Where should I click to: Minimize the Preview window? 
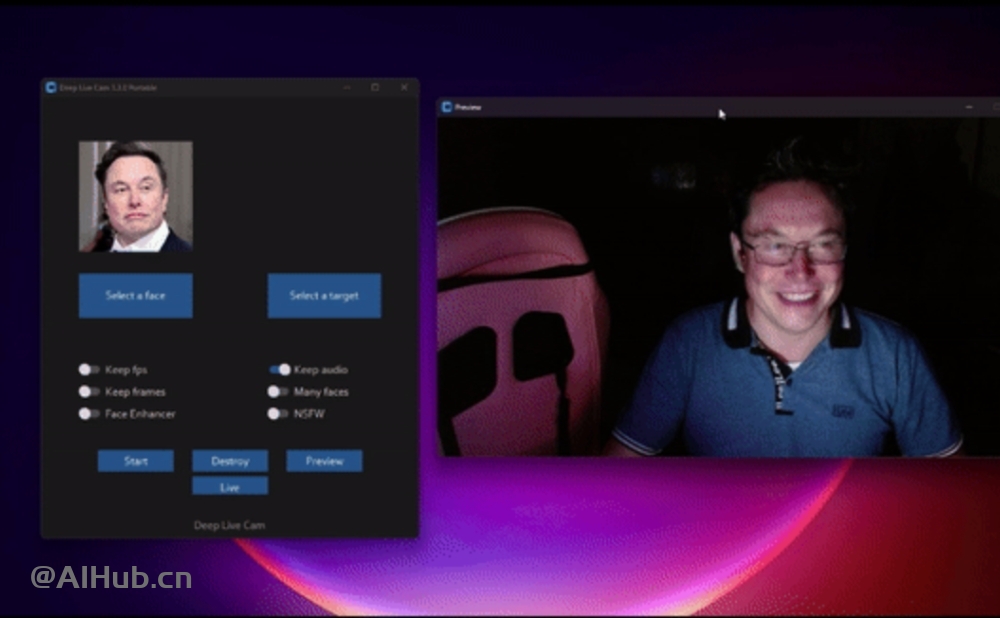click(x=969, y=107)
